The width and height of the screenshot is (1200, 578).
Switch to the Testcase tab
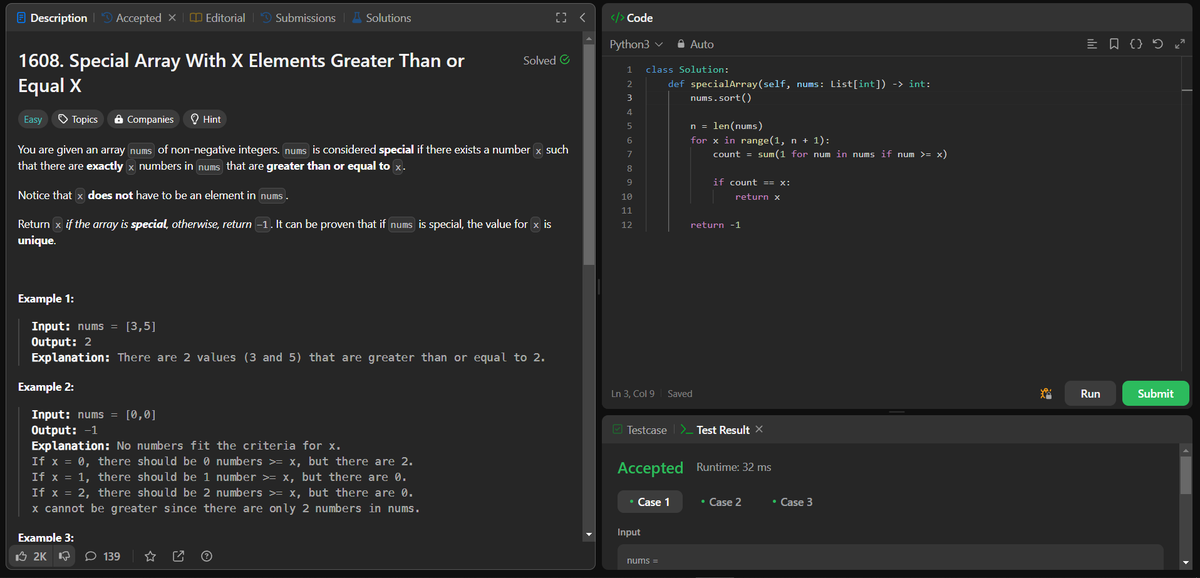[639, 430]
